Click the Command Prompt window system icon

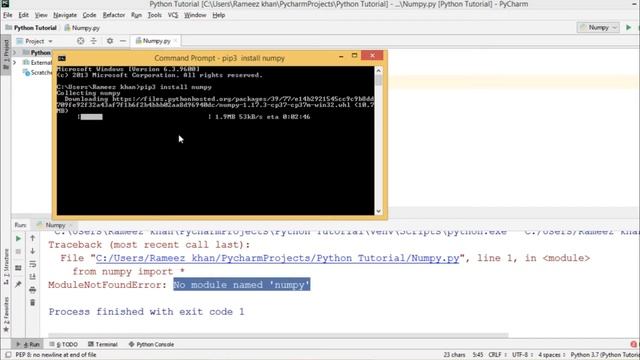(x=62, y=58)
